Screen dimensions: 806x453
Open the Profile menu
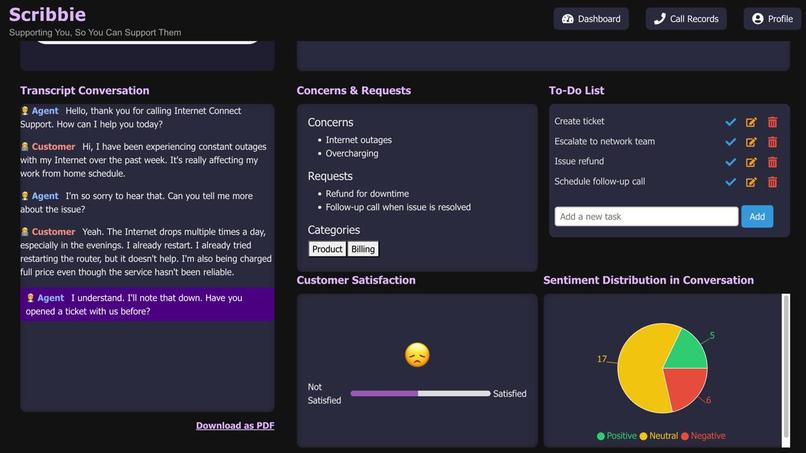click(x=772, y=19)
